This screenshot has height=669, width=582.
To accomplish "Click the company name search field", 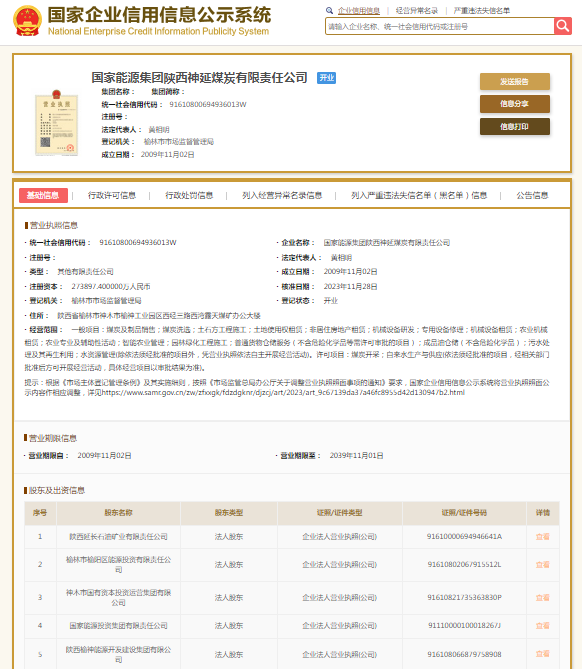I will tap(439, 26).
